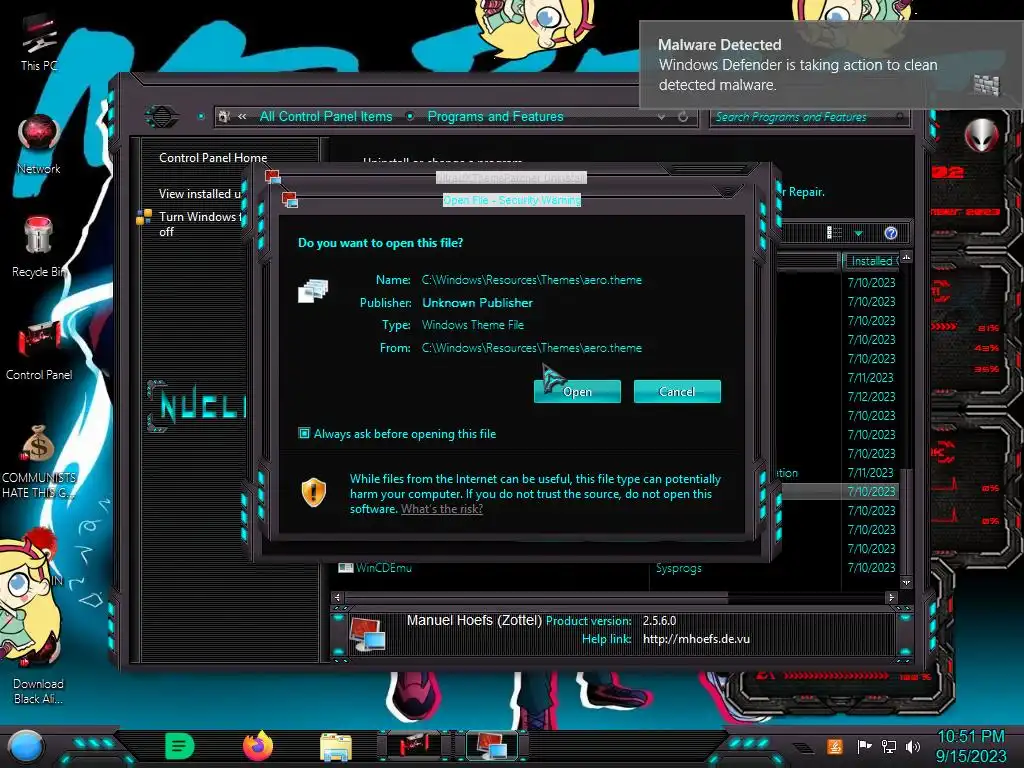Open File Explorer from the taskbar

(336, 747)
